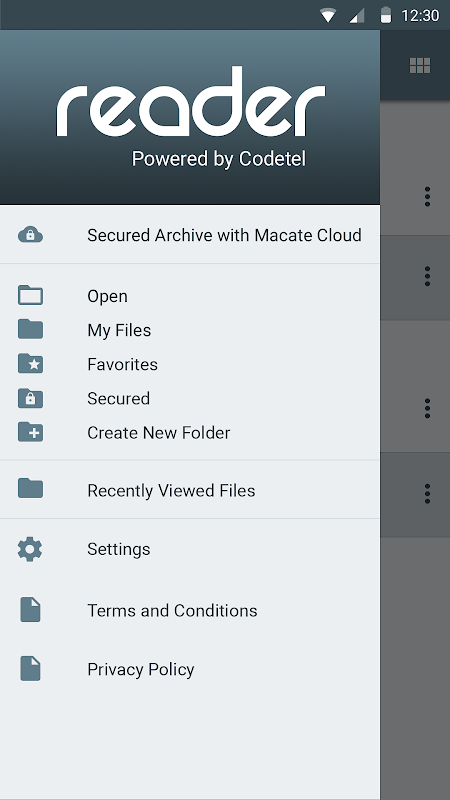Click the cloud lock icon for Secured Archive

pos(30,235)
